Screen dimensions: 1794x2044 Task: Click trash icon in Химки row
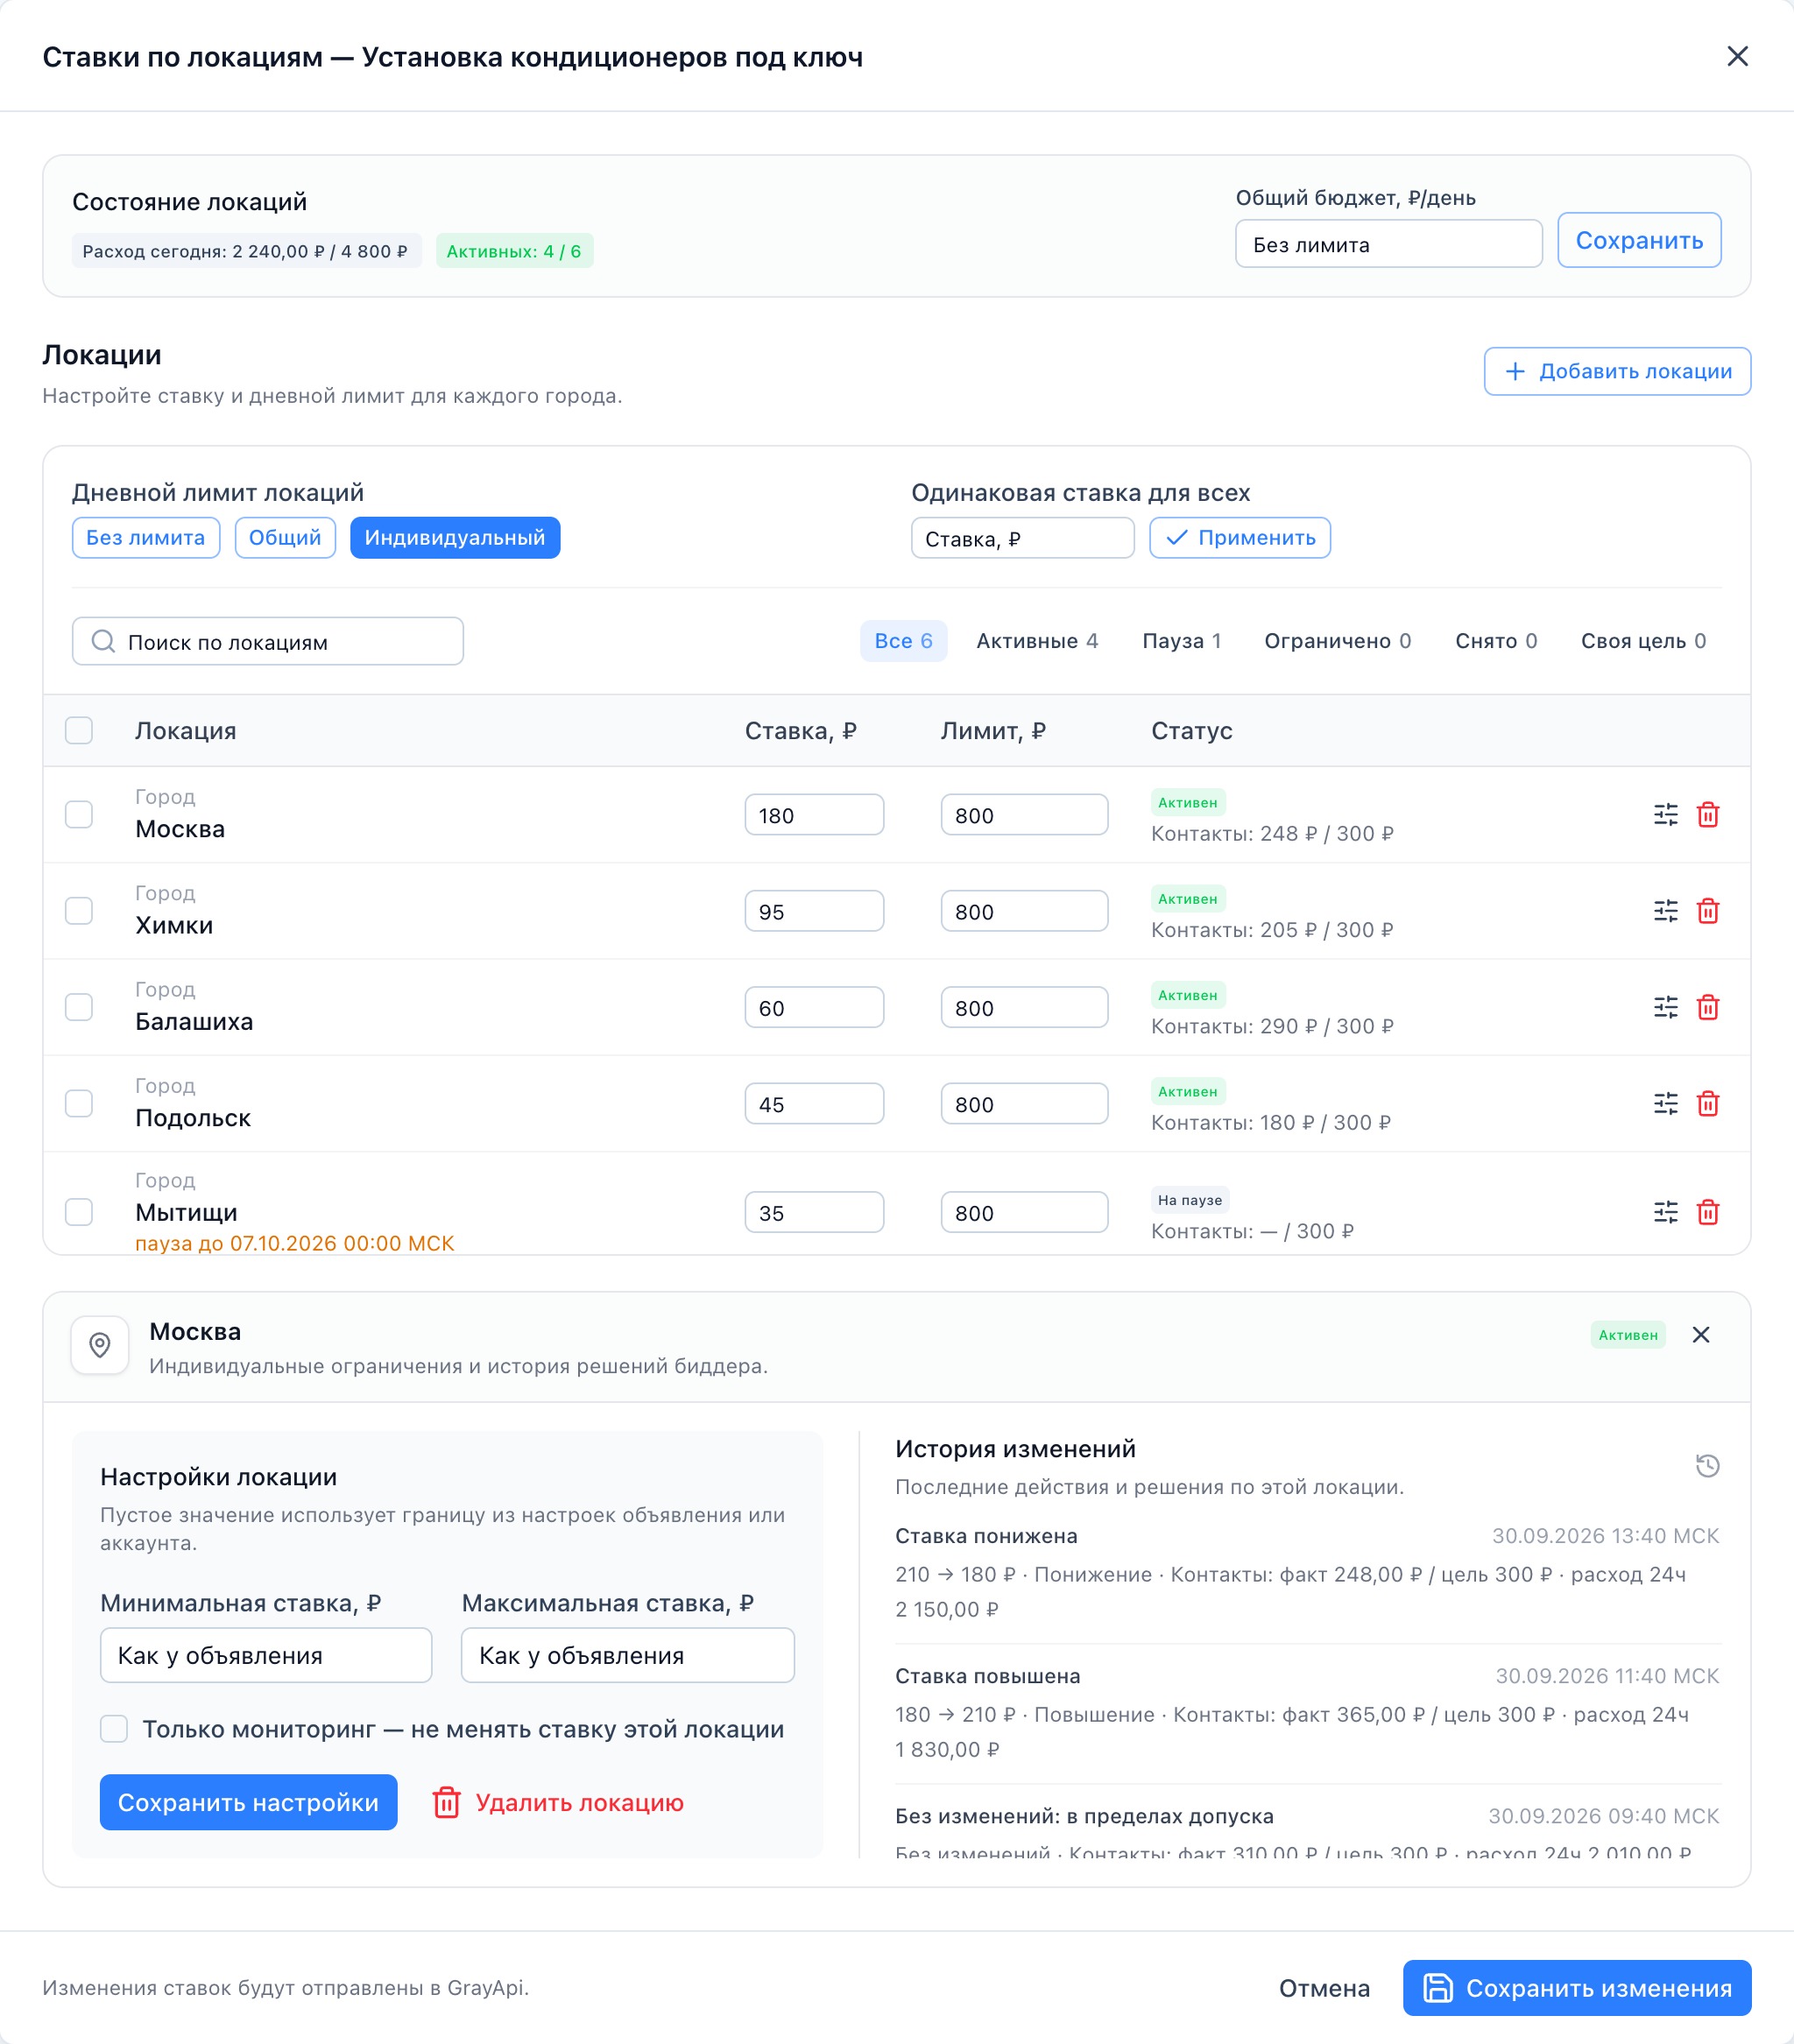click(x=1708, y=911)
